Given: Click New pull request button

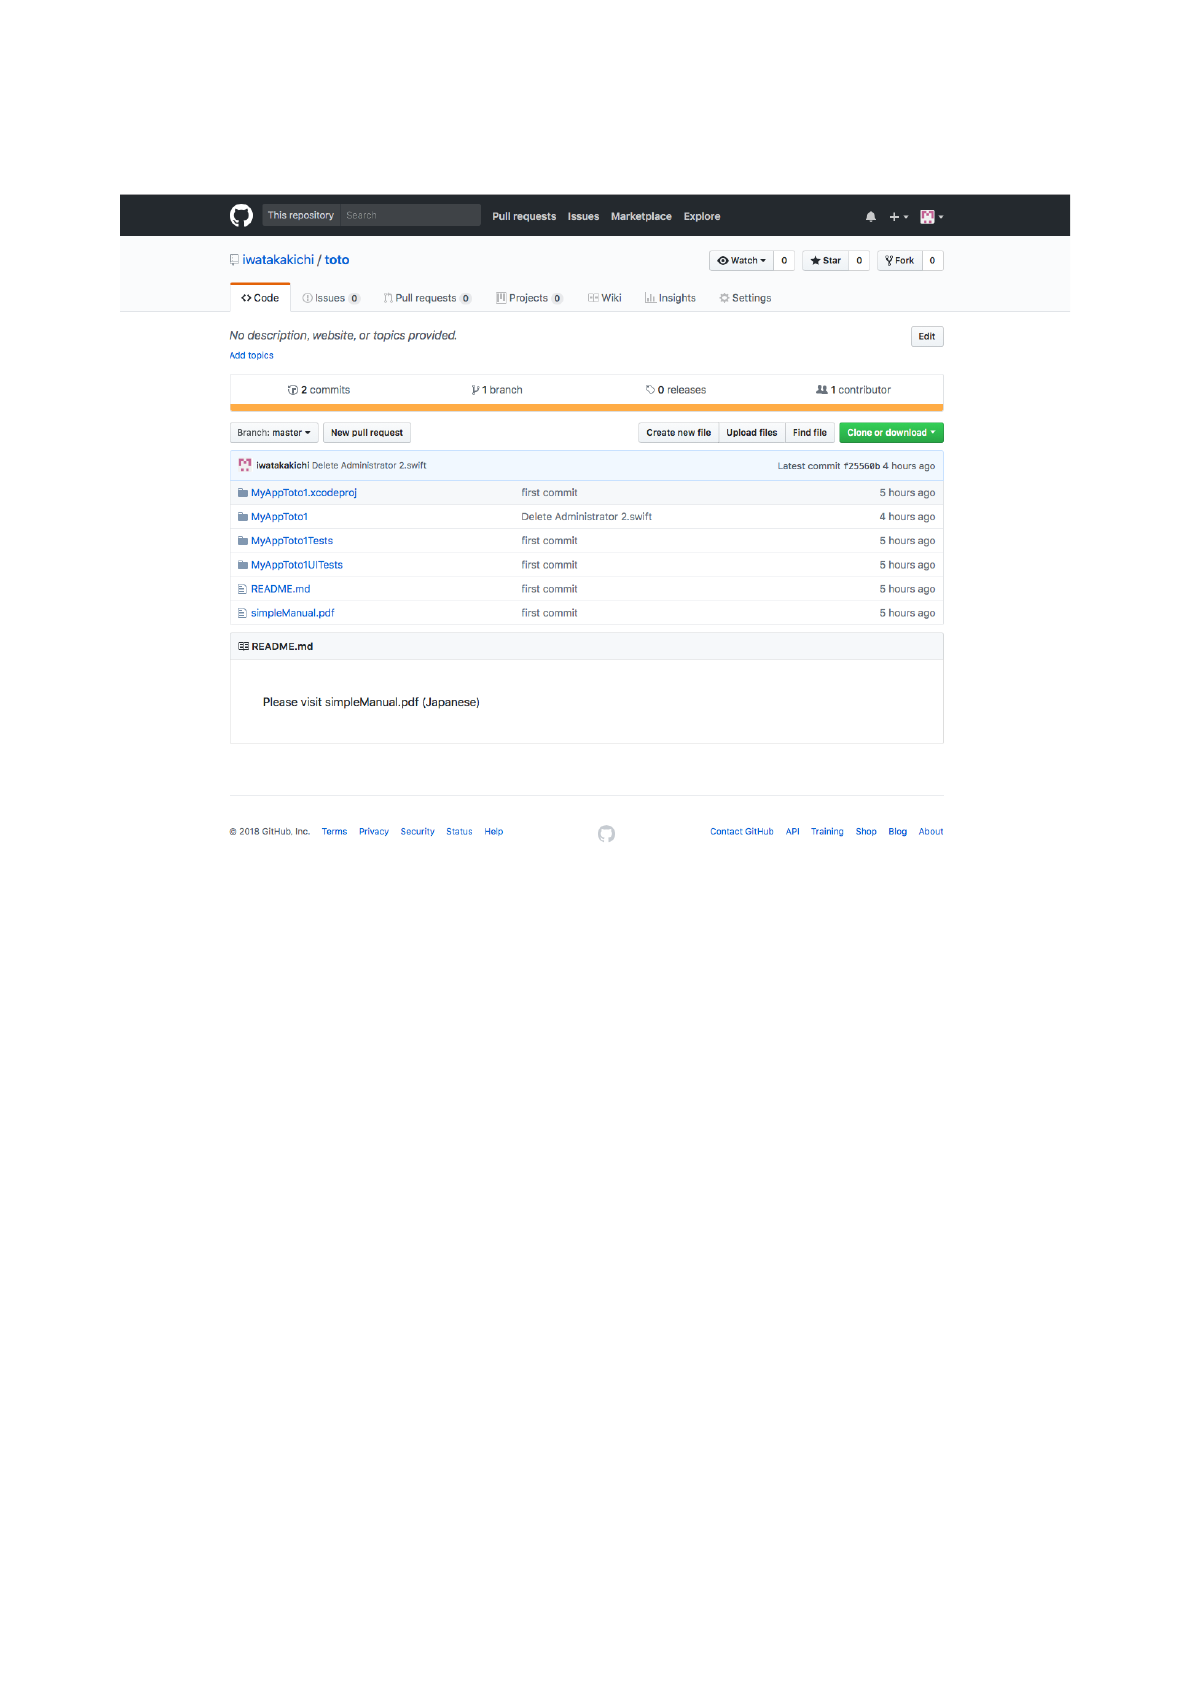Looking at the screenshot, I should 367,433.
